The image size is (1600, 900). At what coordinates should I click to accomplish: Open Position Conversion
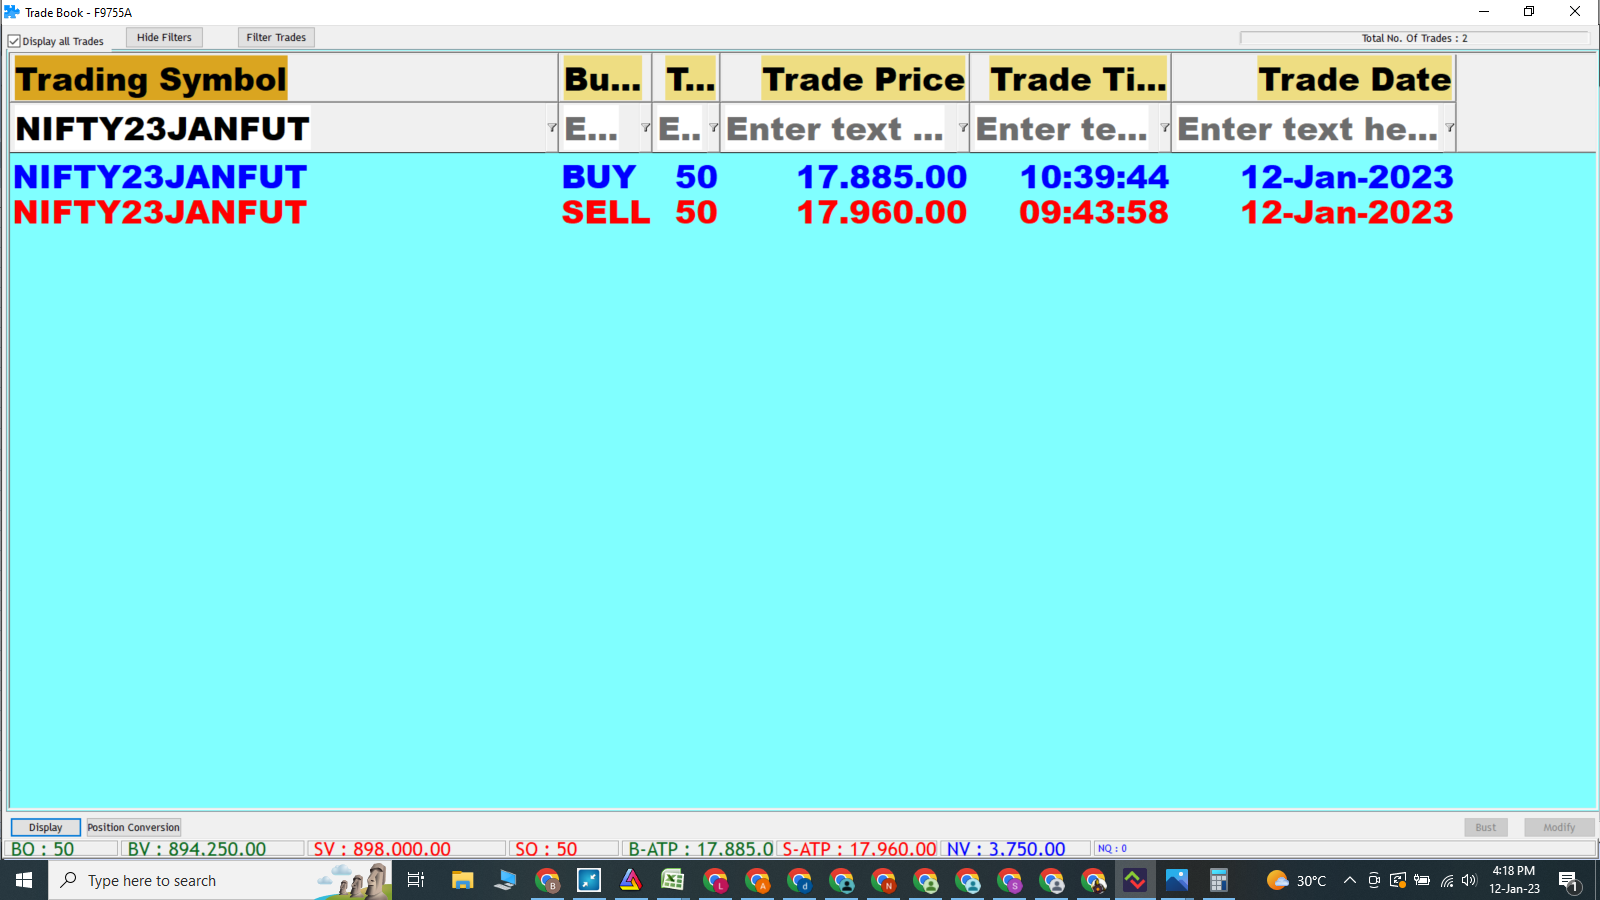[x=133, y=827]
